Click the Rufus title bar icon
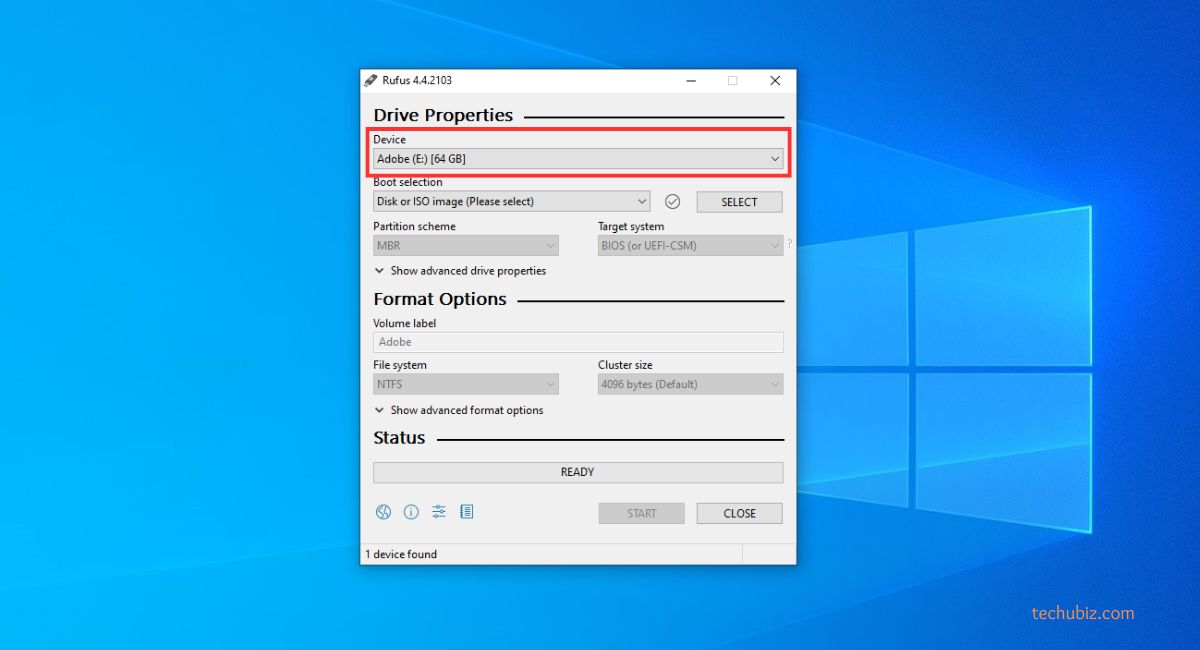 point(371,80)
